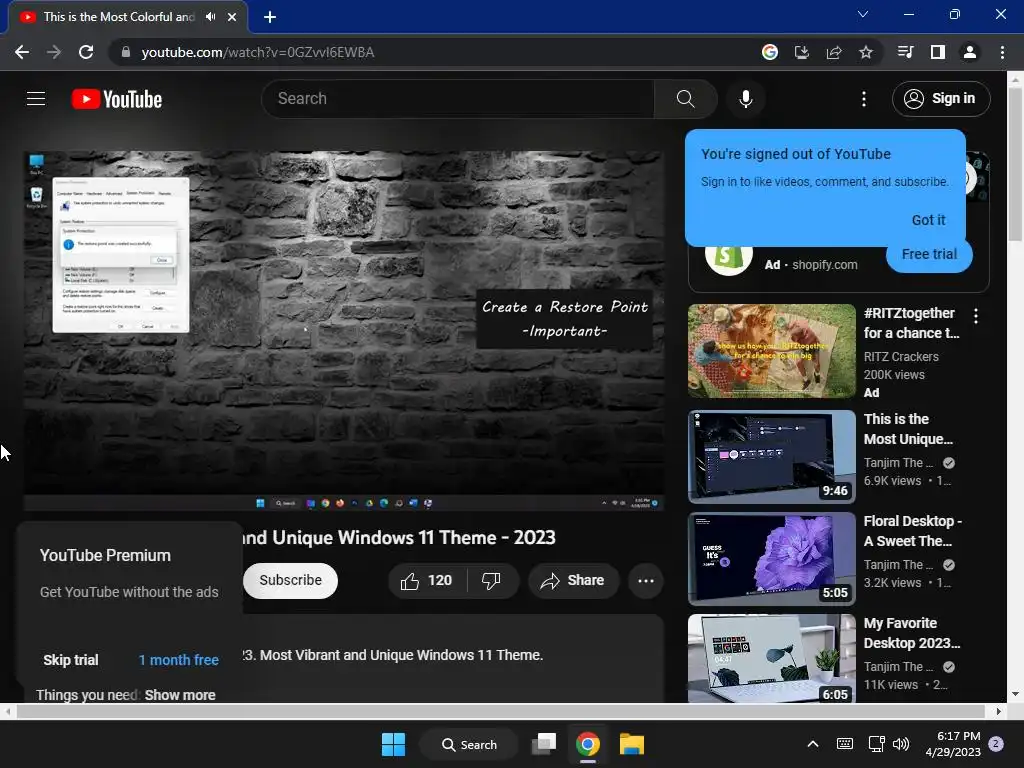
Task: Open File Explorer from taskbar
Action: pyautogui.click(x=632, y=744)
